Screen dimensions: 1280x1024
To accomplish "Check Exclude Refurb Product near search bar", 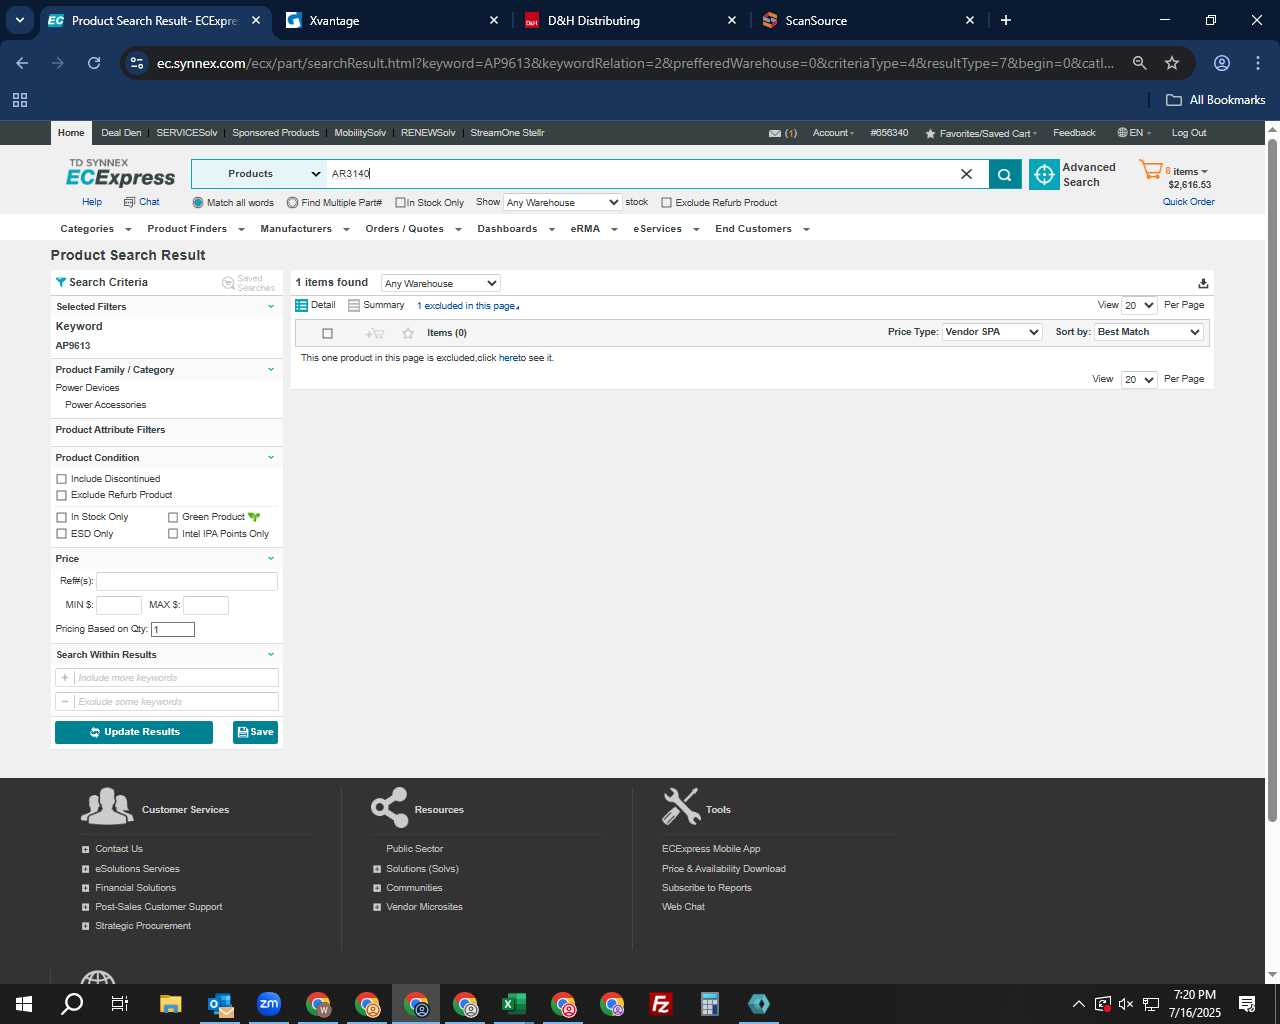I will [666, 203].
